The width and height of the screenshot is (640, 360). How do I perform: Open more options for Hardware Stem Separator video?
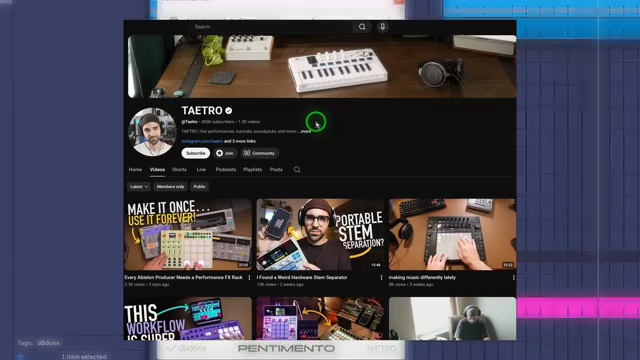click(381, 278)
